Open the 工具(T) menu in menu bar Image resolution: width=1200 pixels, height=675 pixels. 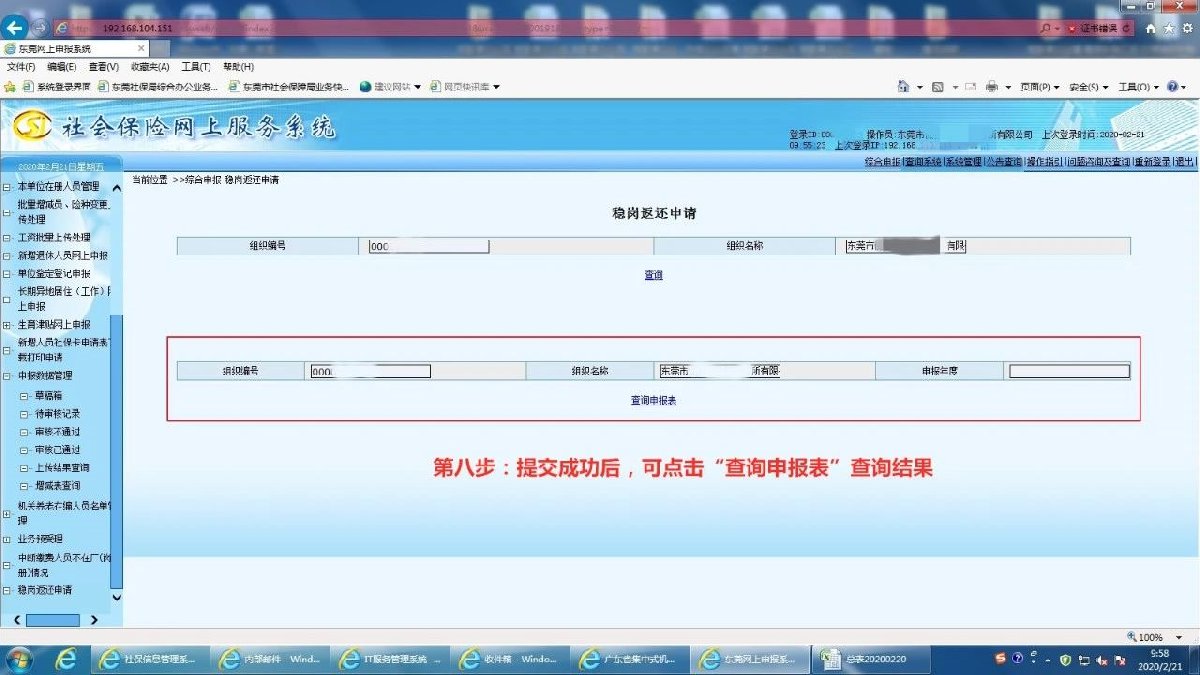tap(195, 67)
